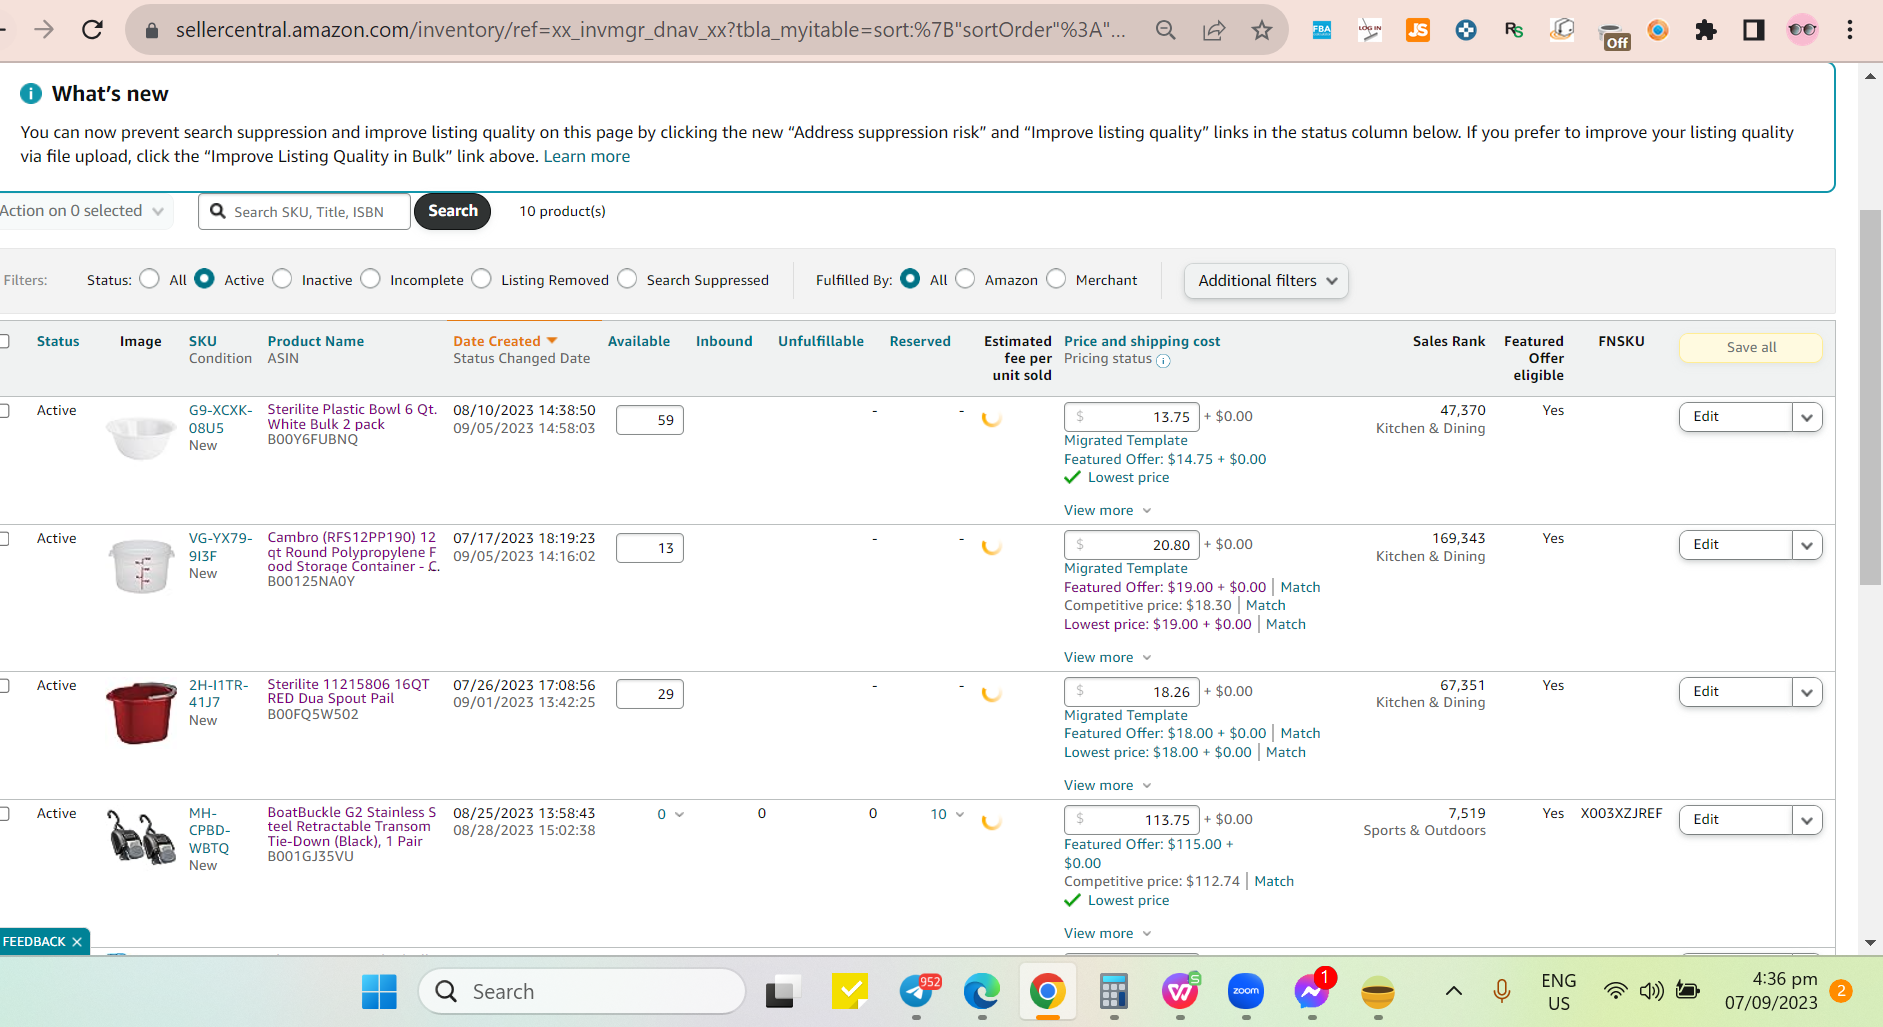The width and height of the screenshot is (1883, 1027).
Task: Open Calculator from the taskbar
Action: 1114,991
